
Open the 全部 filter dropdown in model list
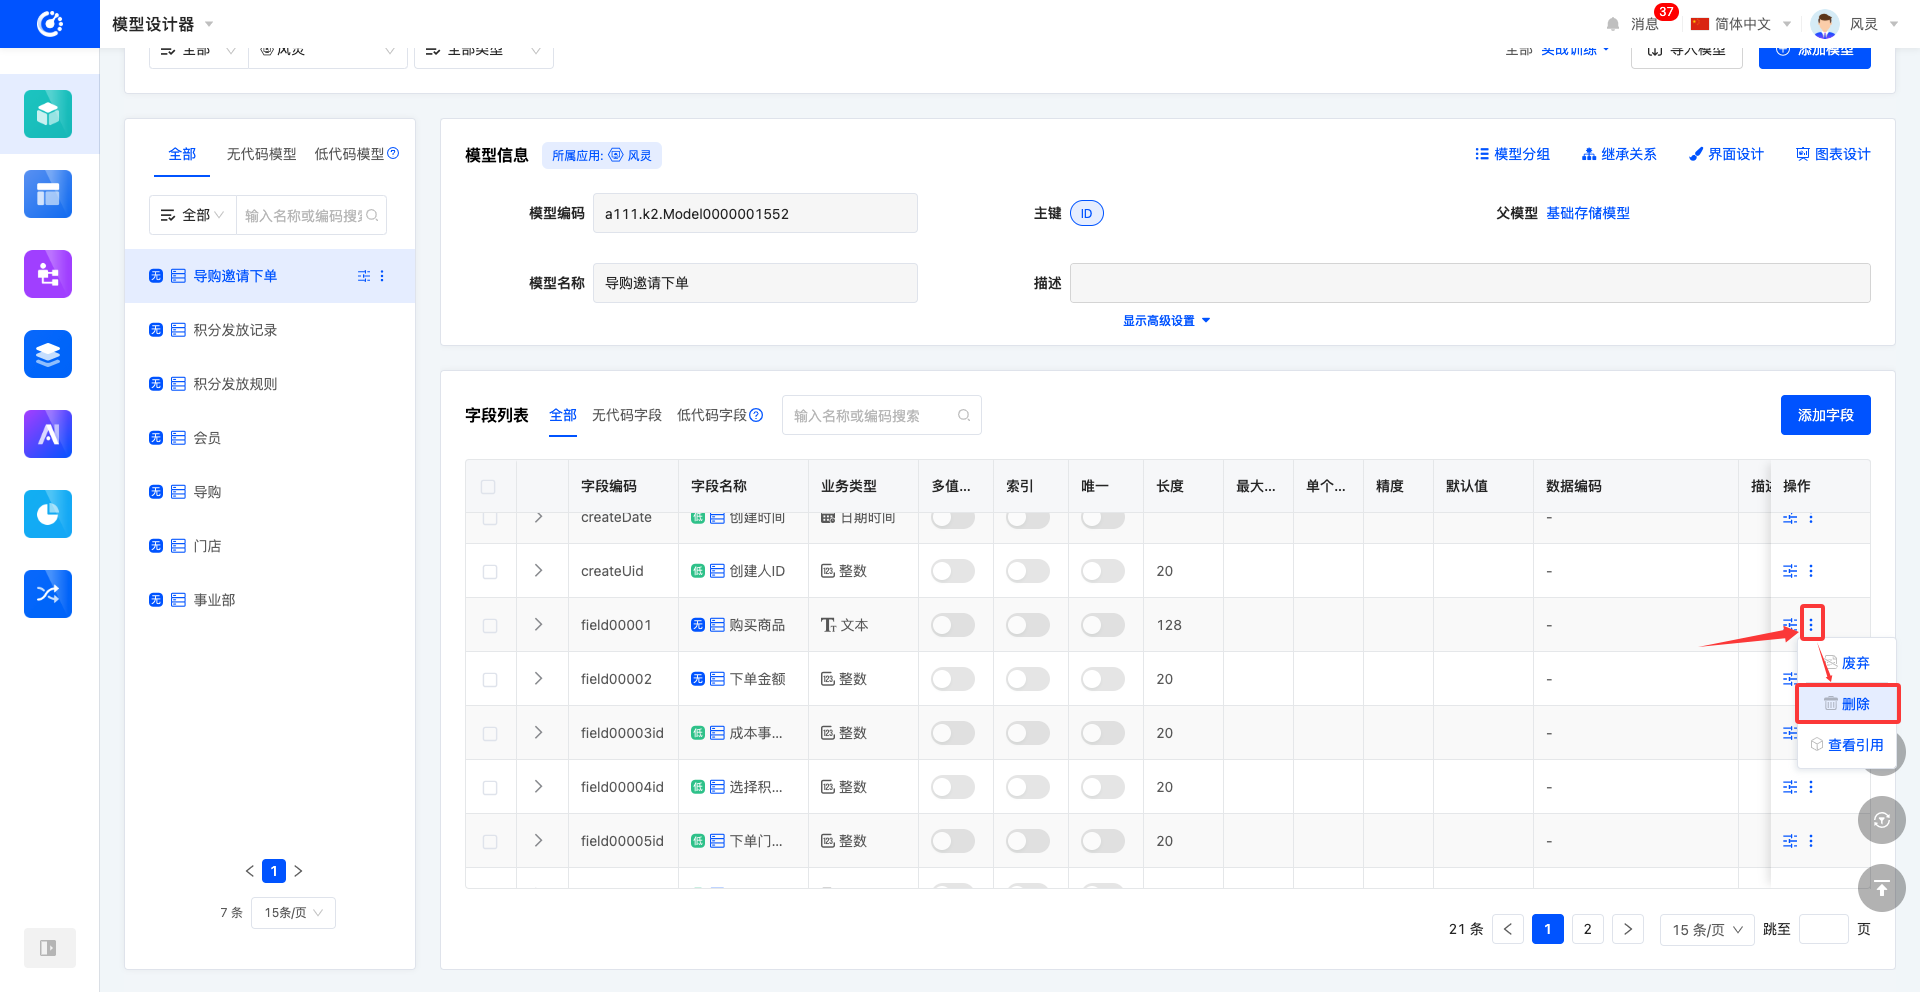(x=192, y=215)
